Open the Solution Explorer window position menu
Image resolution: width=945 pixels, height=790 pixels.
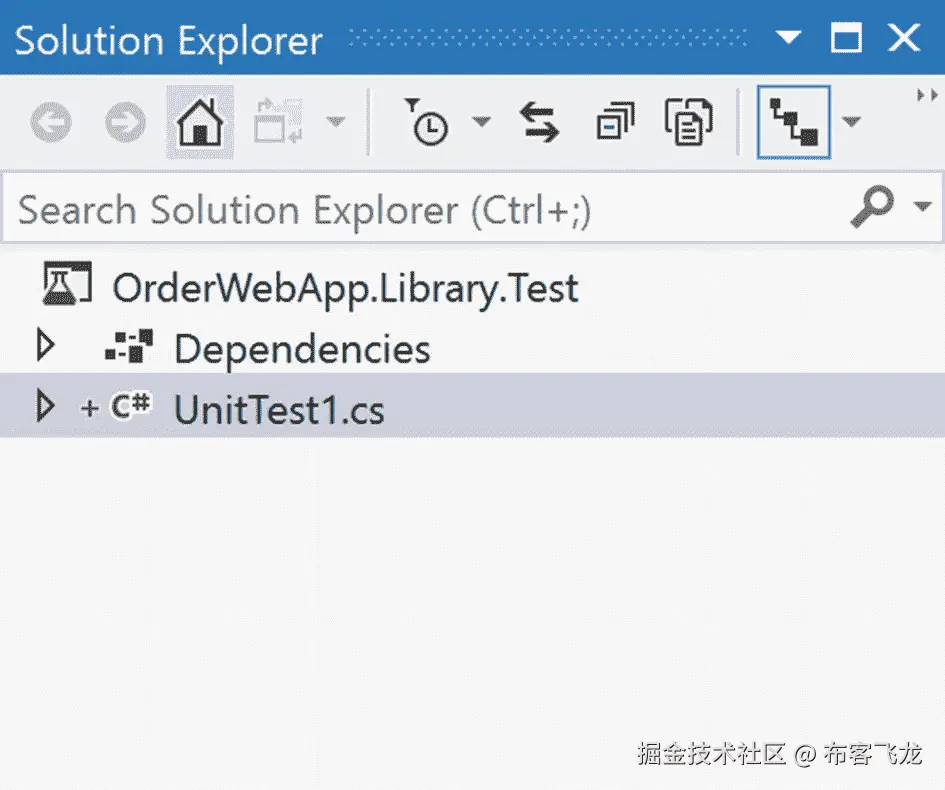pyautogui.click(x=789, y=38)
